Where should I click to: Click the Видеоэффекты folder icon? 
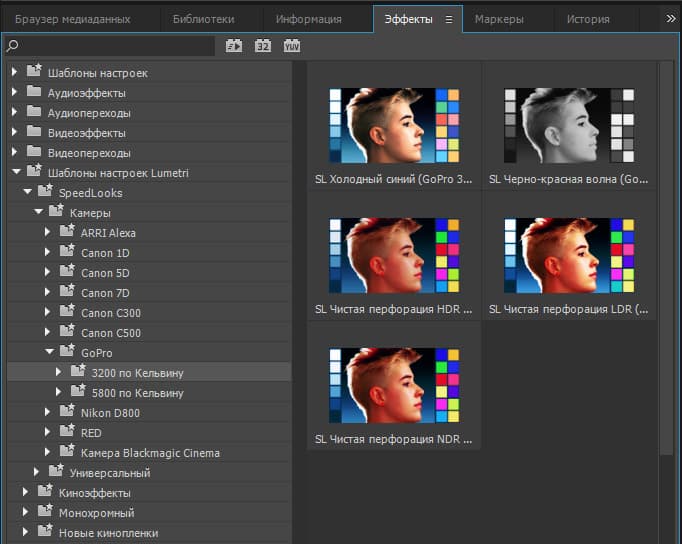34,131
